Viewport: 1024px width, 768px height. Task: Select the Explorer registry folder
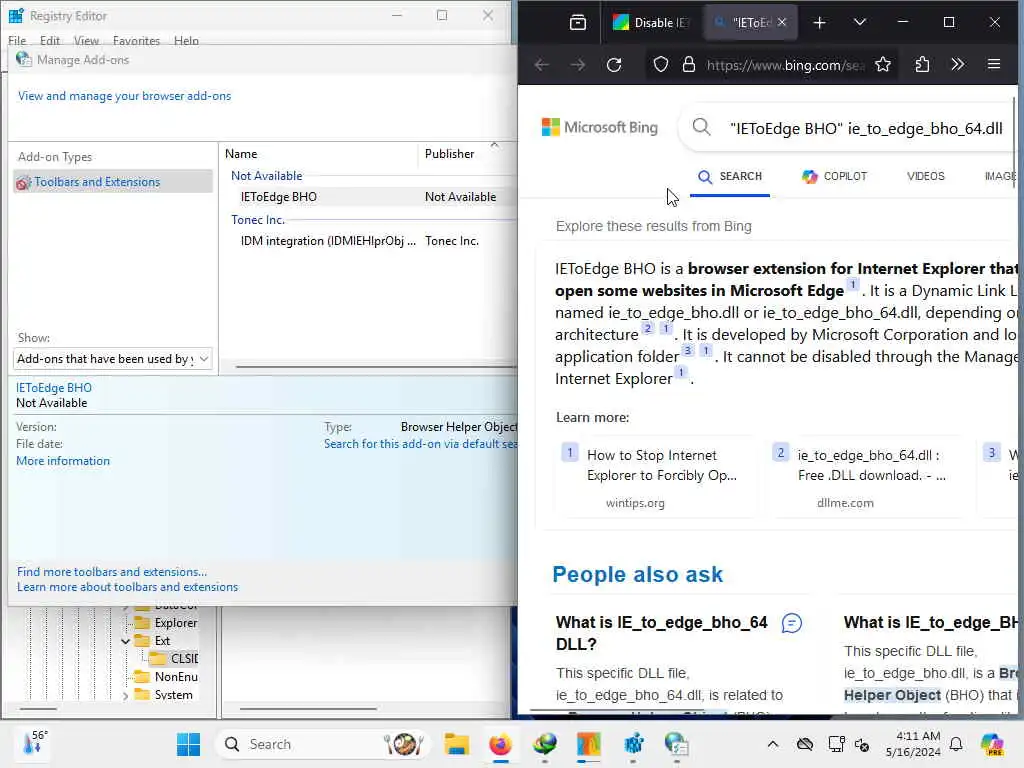(165, 623)
